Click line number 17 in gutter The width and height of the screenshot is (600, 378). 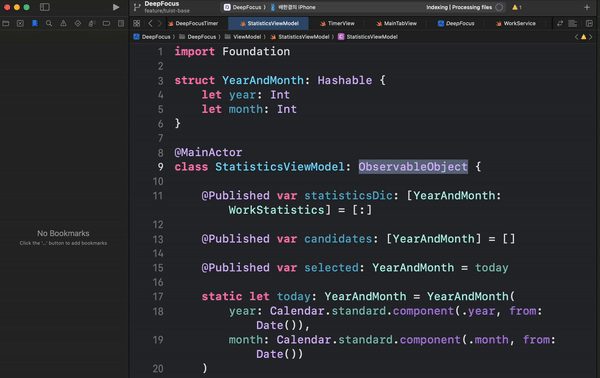(158, 297)
